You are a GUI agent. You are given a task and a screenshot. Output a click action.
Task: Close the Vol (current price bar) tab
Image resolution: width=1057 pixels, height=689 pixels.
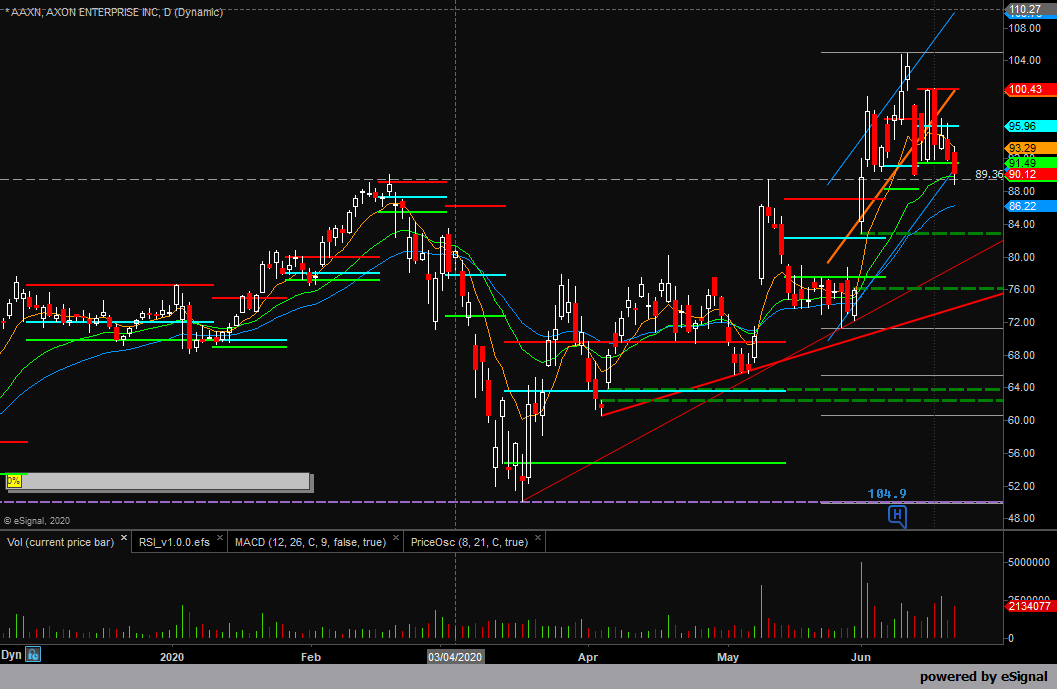point(124,538)
